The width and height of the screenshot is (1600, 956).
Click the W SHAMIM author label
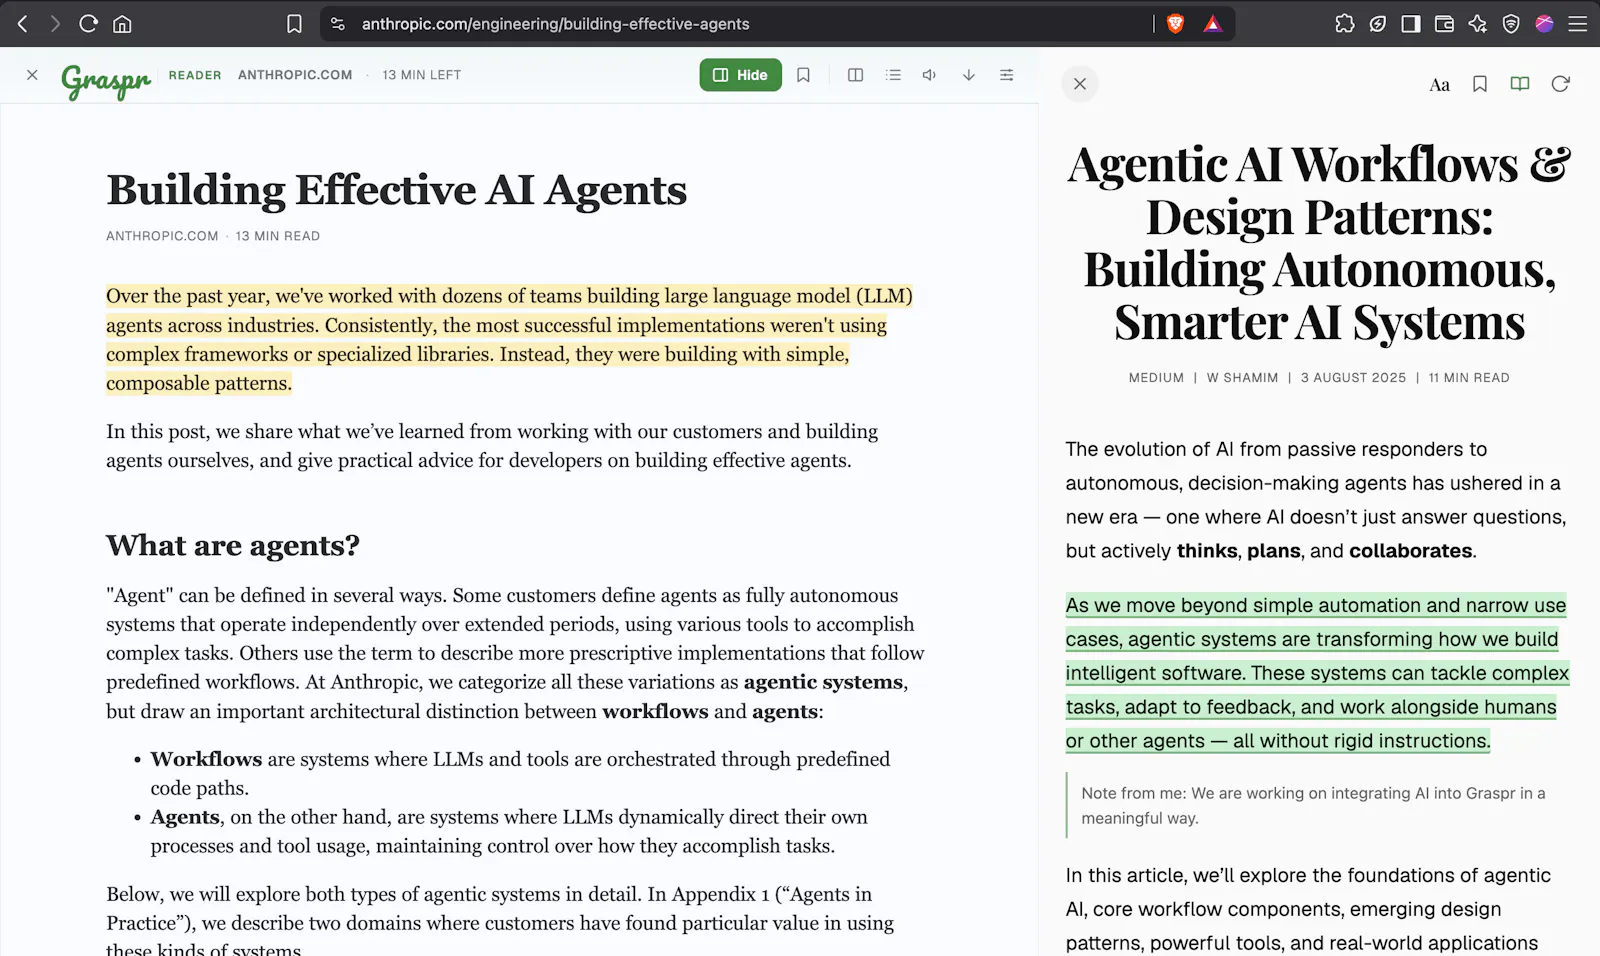tap(1242, 378)
